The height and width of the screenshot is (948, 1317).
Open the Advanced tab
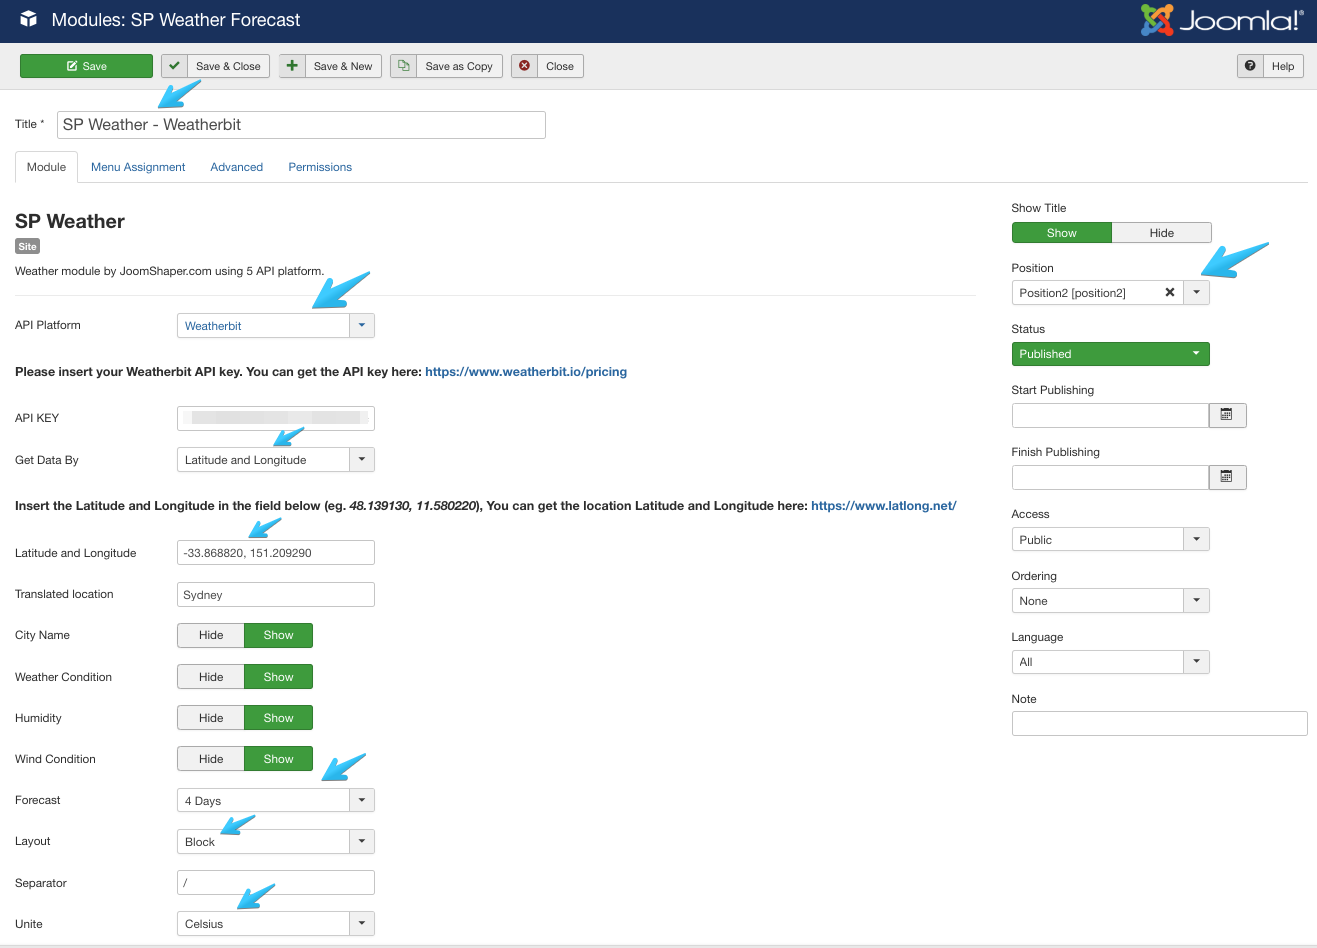(x=237, y=167)
